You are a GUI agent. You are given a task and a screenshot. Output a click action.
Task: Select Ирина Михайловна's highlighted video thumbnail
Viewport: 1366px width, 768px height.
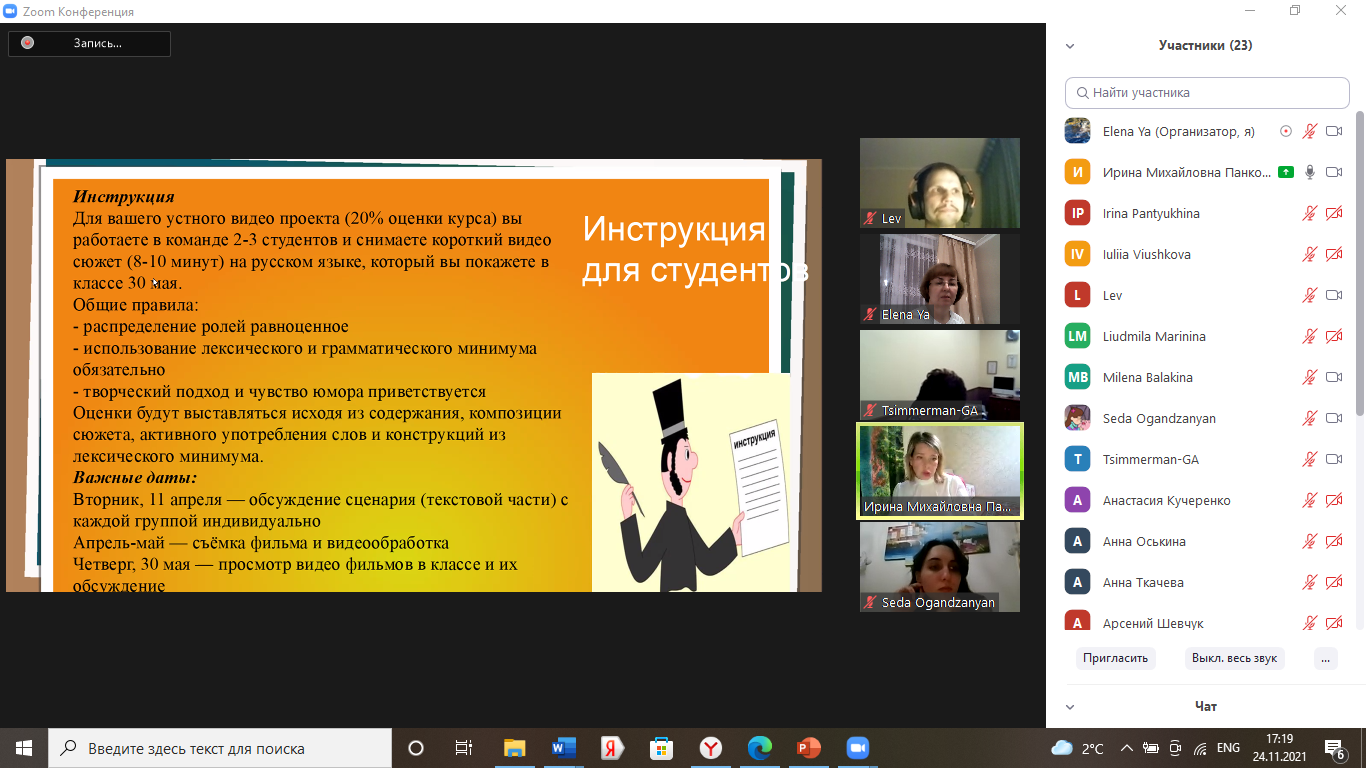coord(940,471)
